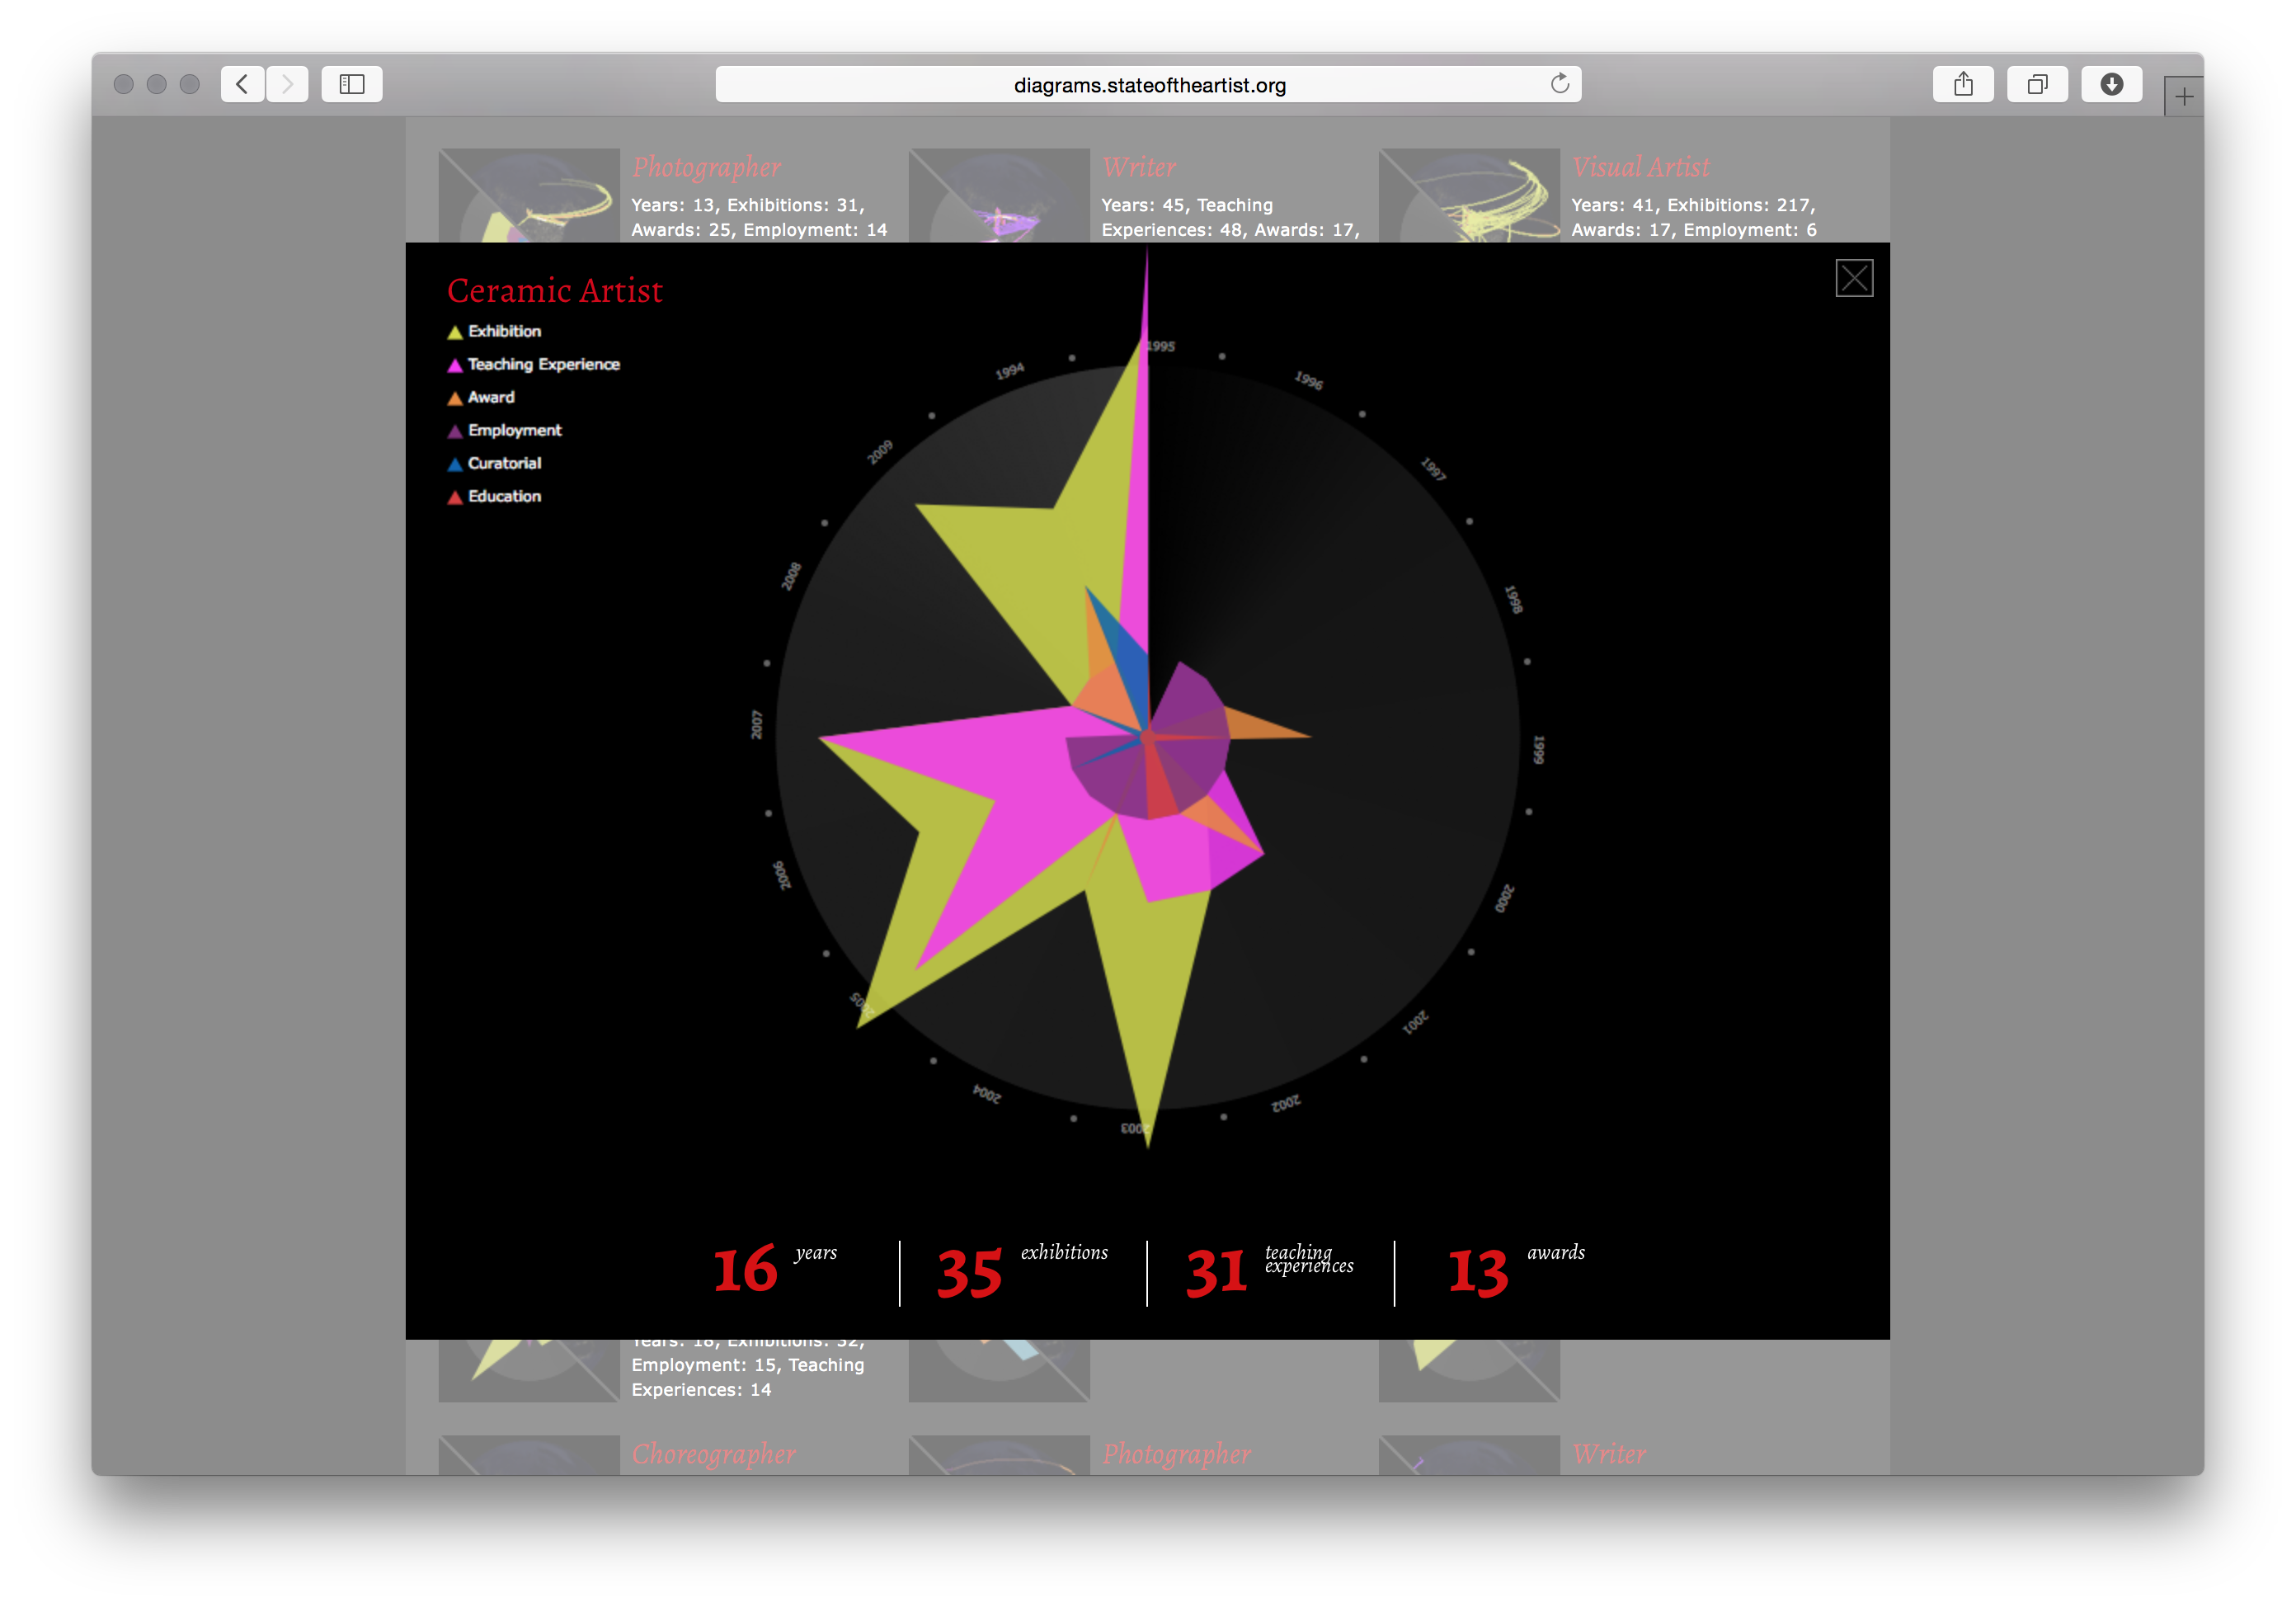Open a new tab with plus button
The height and width of the screenshot is (1607, 2296).
pyautogui.click(x=2183, y=97)
